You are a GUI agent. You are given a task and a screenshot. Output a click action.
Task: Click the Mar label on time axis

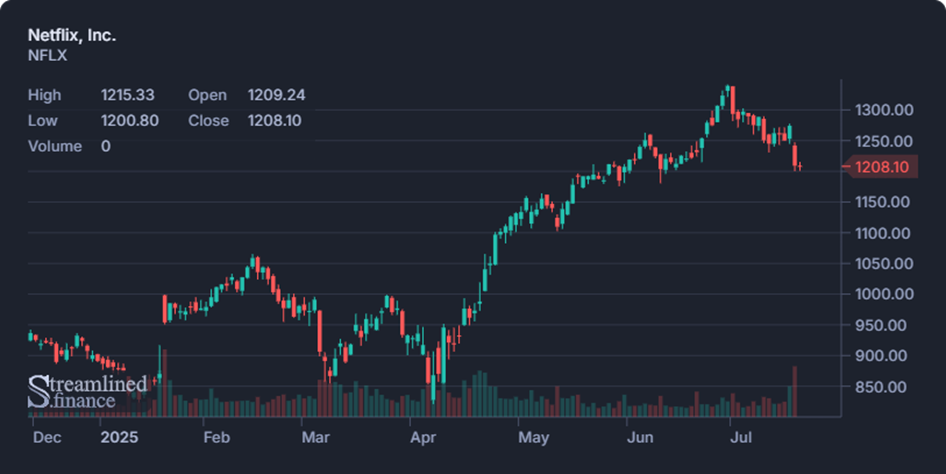(316, 437)
